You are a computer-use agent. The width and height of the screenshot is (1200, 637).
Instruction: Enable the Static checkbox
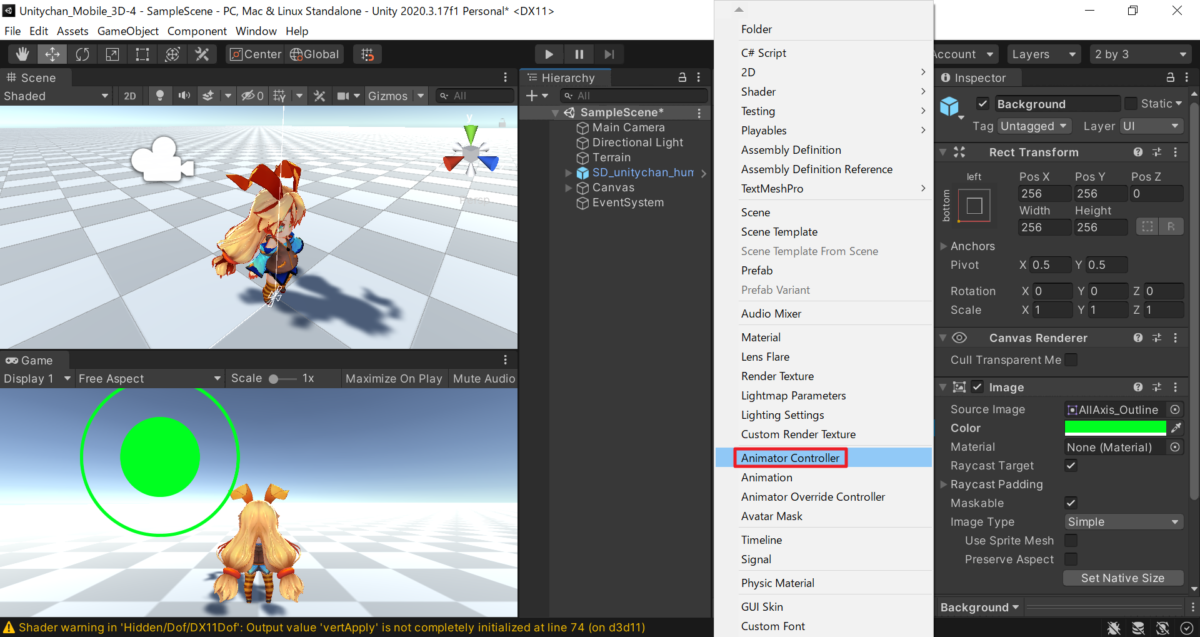tap(1131, 104)
